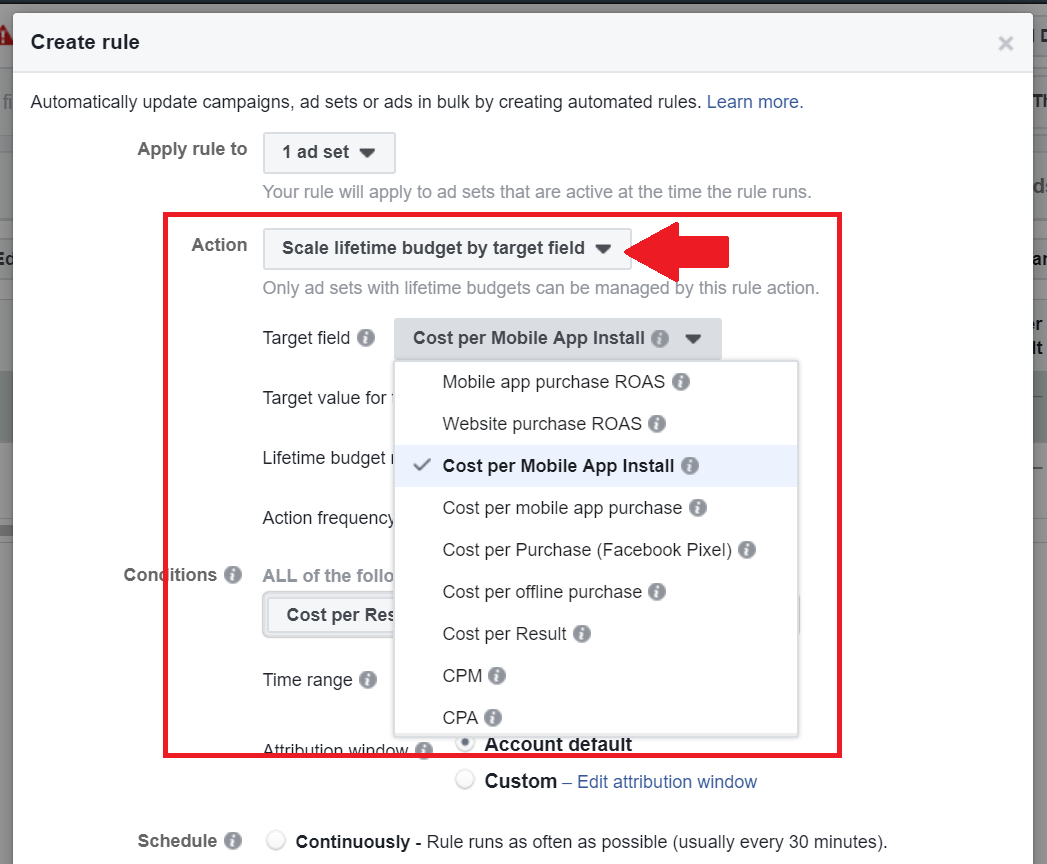The height and width of the screenshot is (864, 1047).
Task: Select CPA option in dropdown list
Action: pos(596,718)
